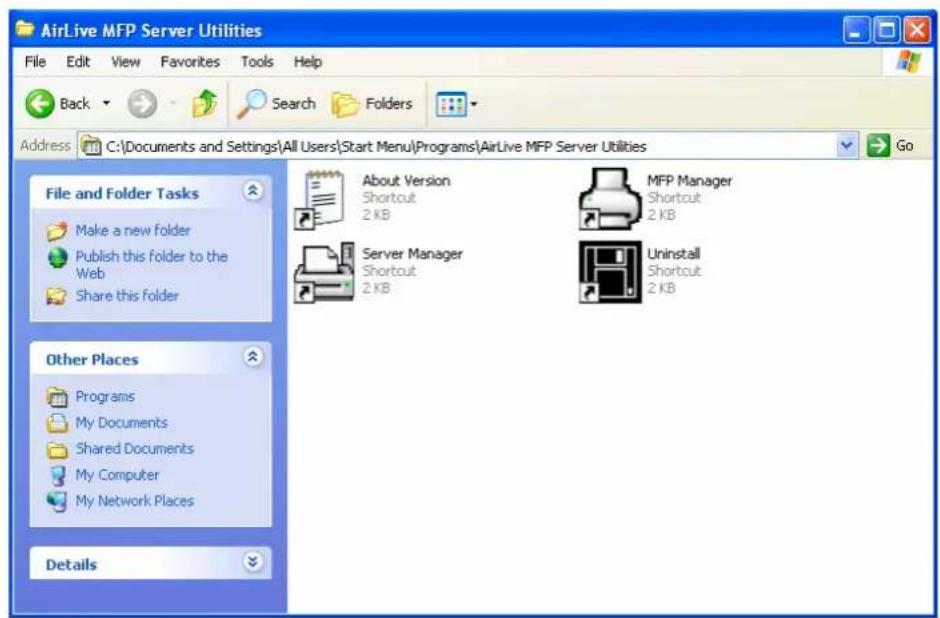Go to Shared Documents link
The height and width of the screenshot is (618, 940).
(134, 448)
